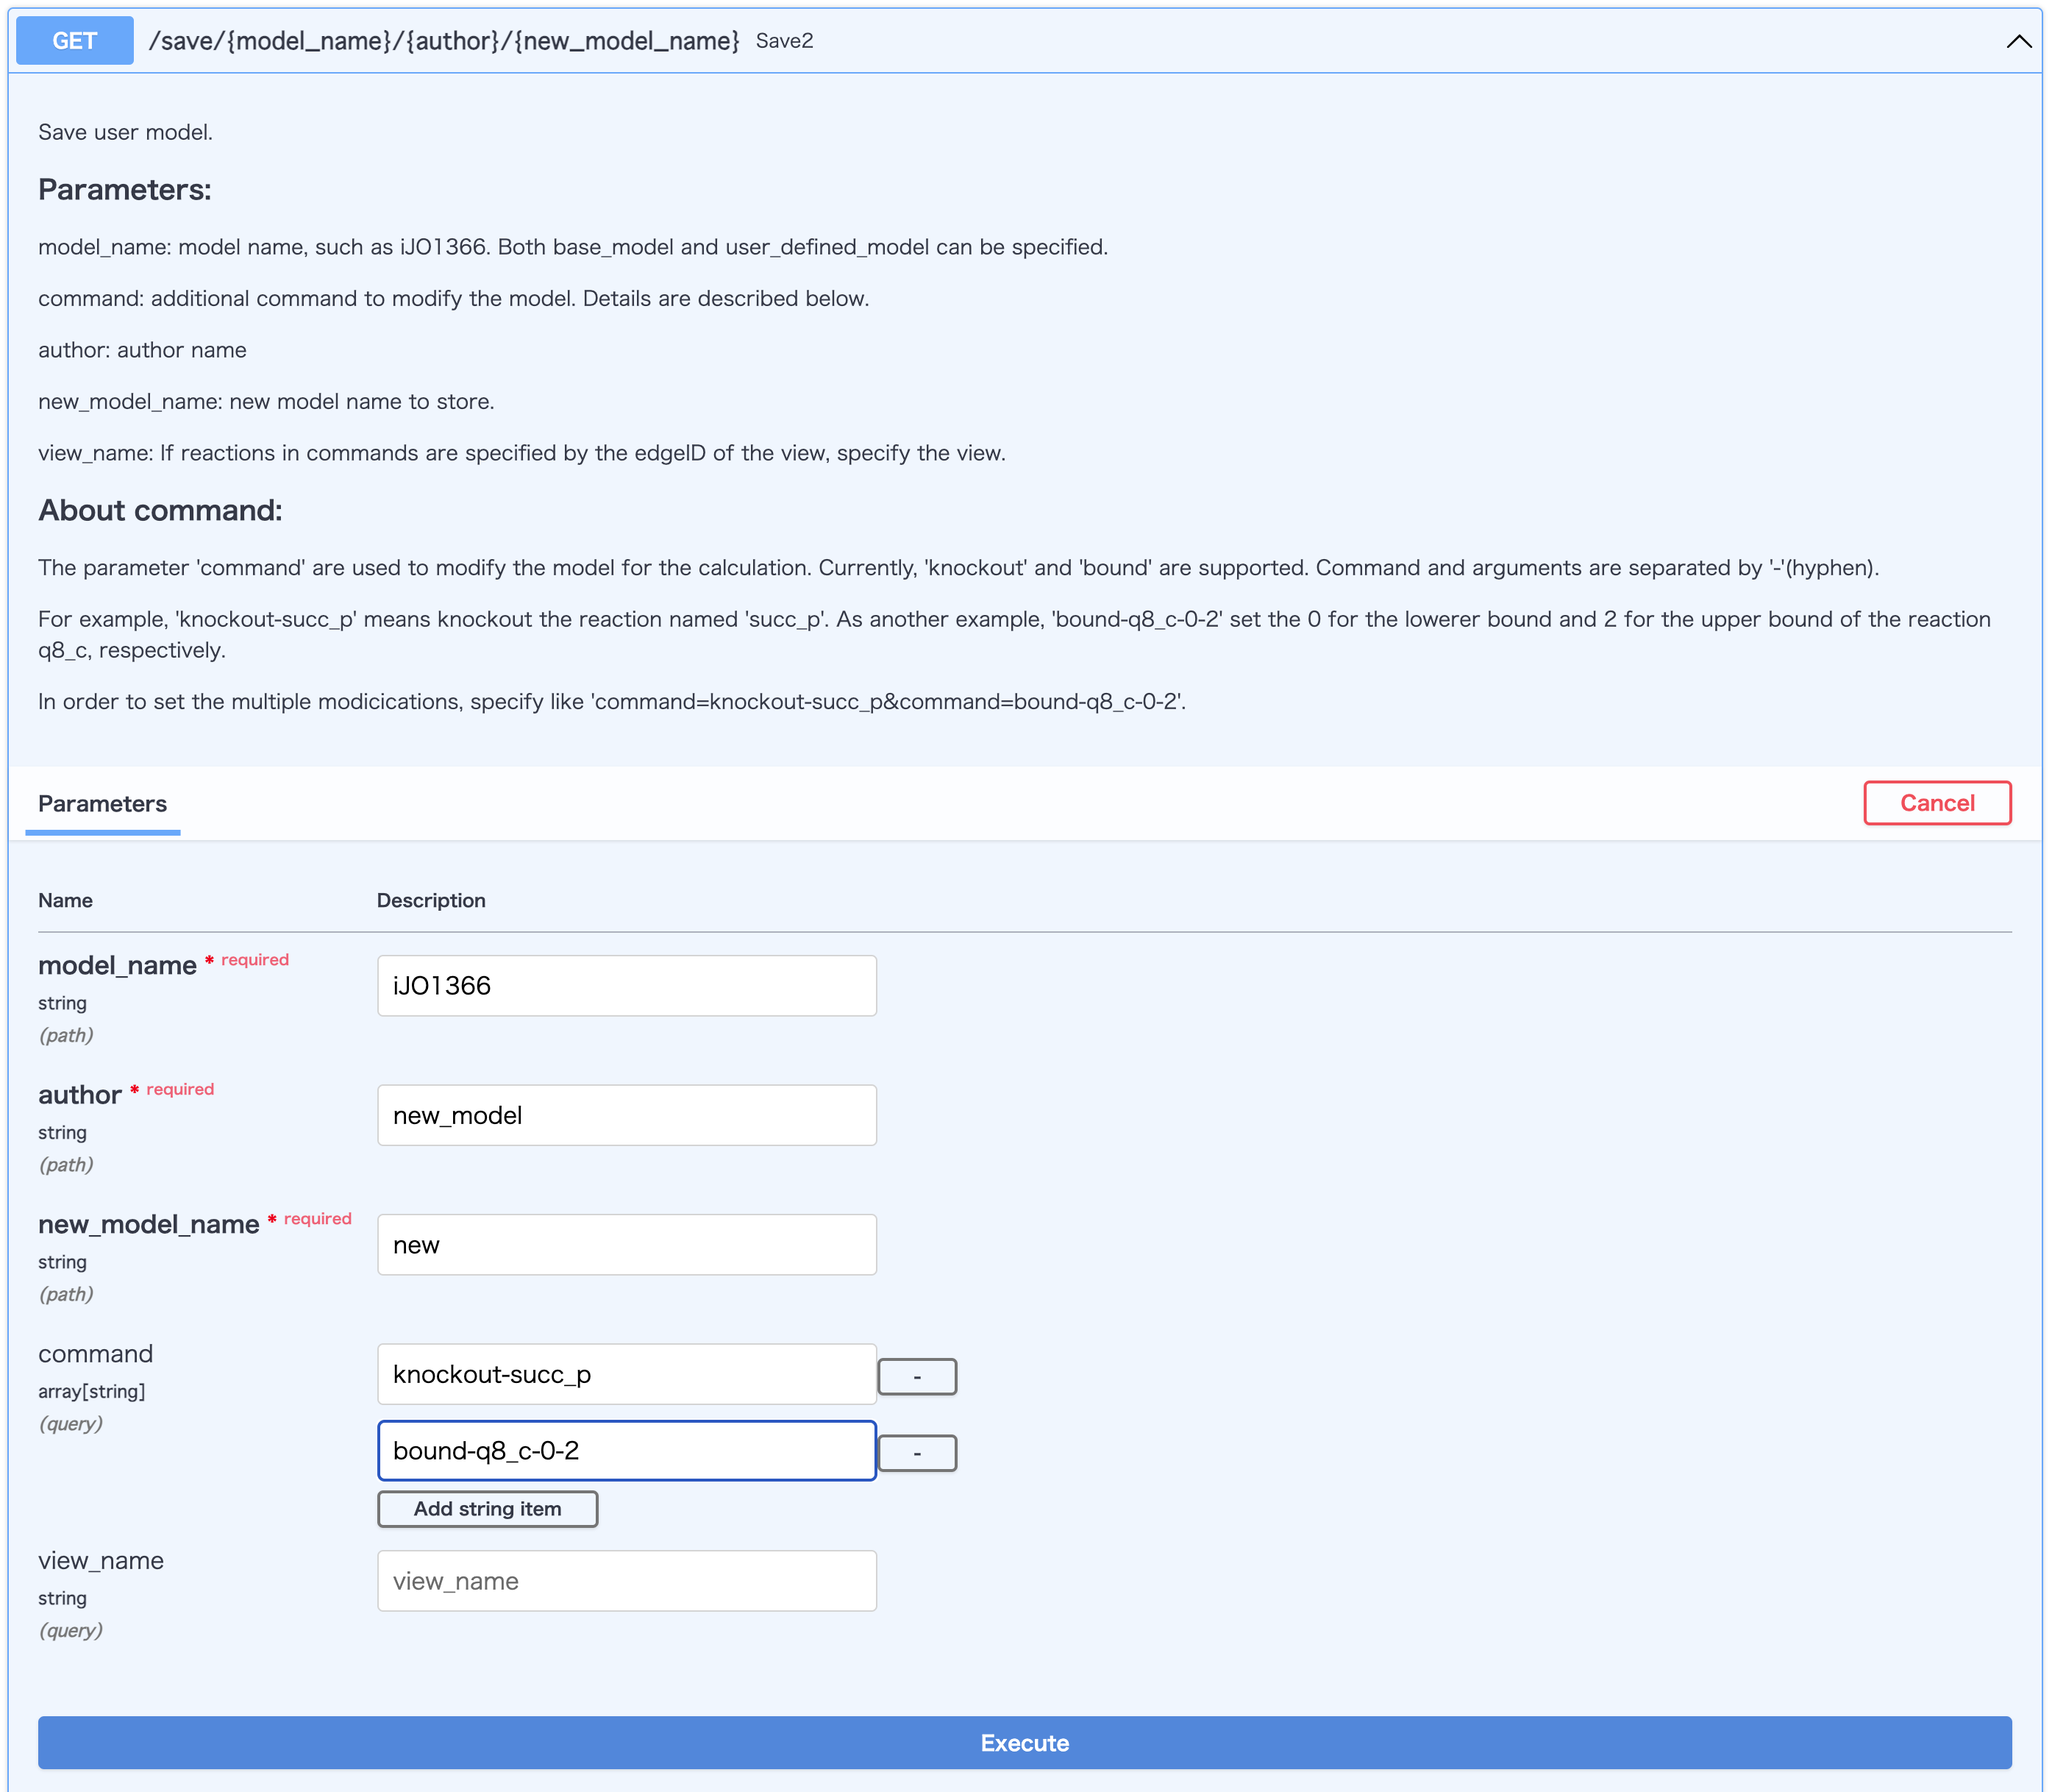This screenshot has width=2052, height=1792.
Task: Click the model_name input with iJO1366
Action: pyautogui.click(x=626, y=986)
